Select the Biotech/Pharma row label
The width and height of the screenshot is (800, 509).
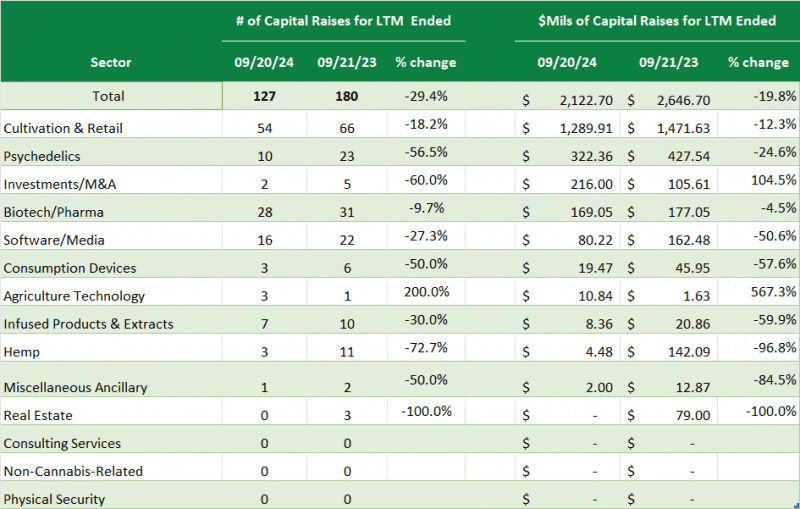coord(53,212)
